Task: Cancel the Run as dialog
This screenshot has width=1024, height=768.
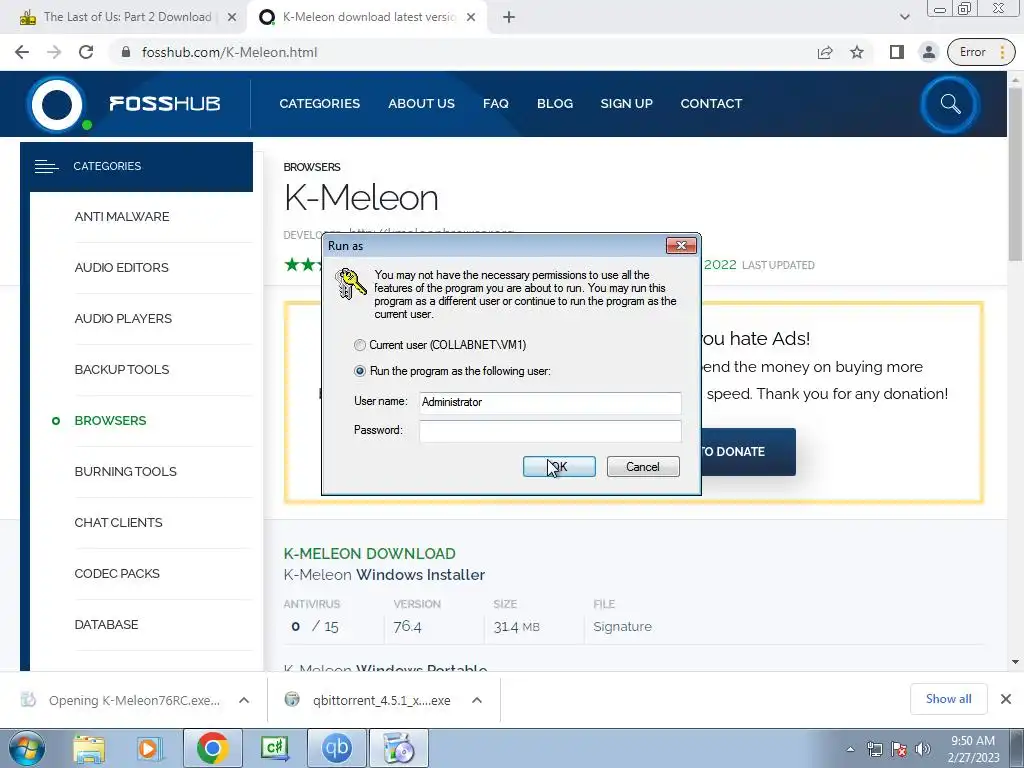Action: coord(643,466)
